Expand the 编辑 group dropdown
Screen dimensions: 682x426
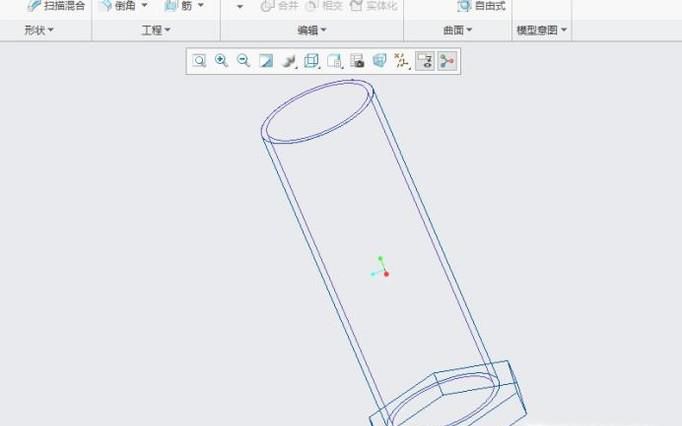312,31
